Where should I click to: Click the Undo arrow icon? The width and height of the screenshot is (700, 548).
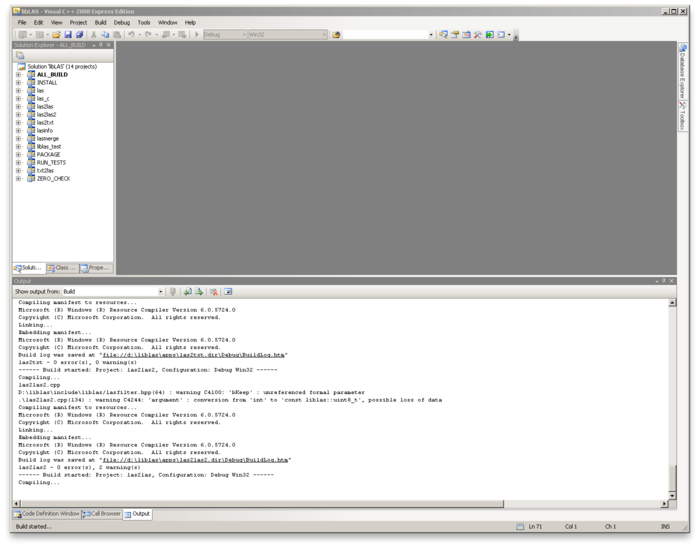point(131,34)
